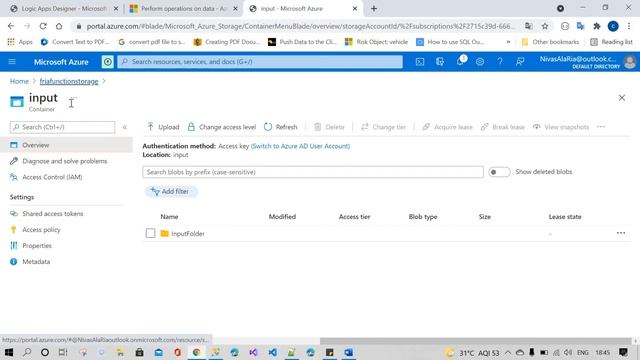Viewport: 640px width, 360px height.
Task: Open the InputFolder folder
Action: point(188,233)
